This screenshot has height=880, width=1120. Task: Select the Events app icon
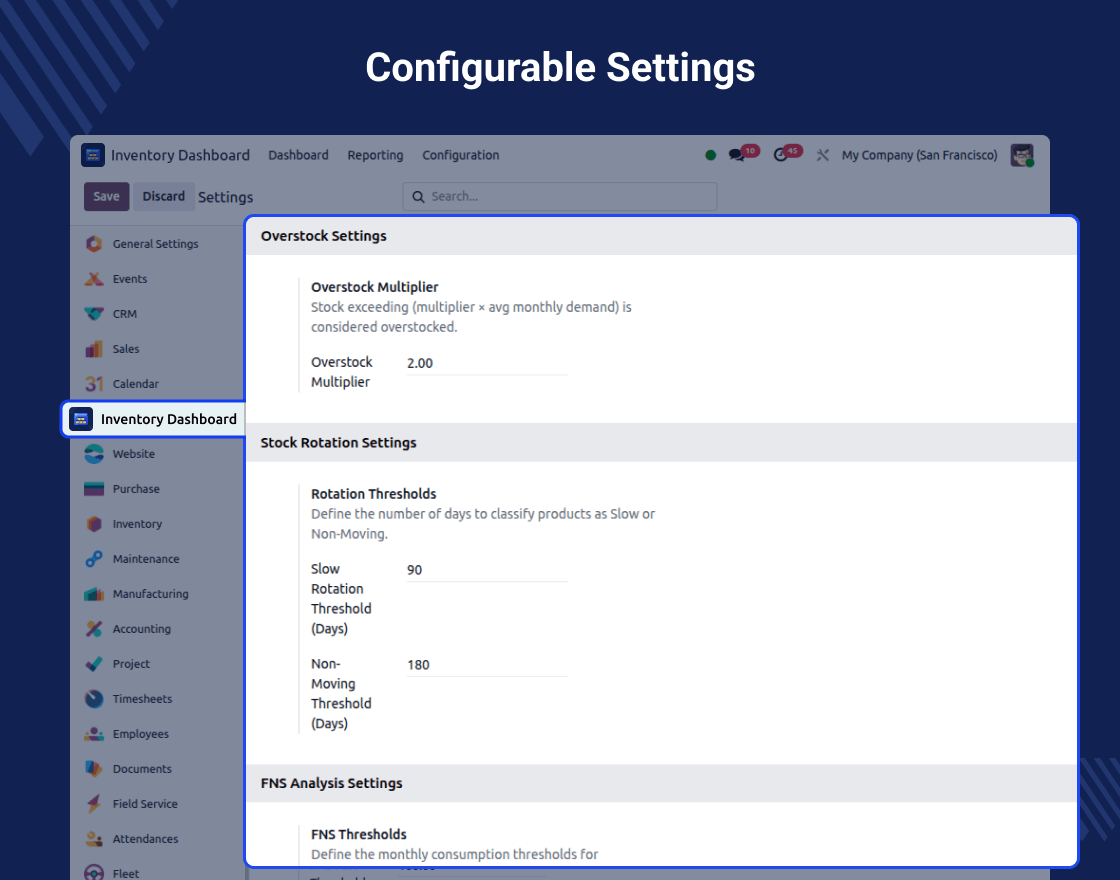click(94, 279)
